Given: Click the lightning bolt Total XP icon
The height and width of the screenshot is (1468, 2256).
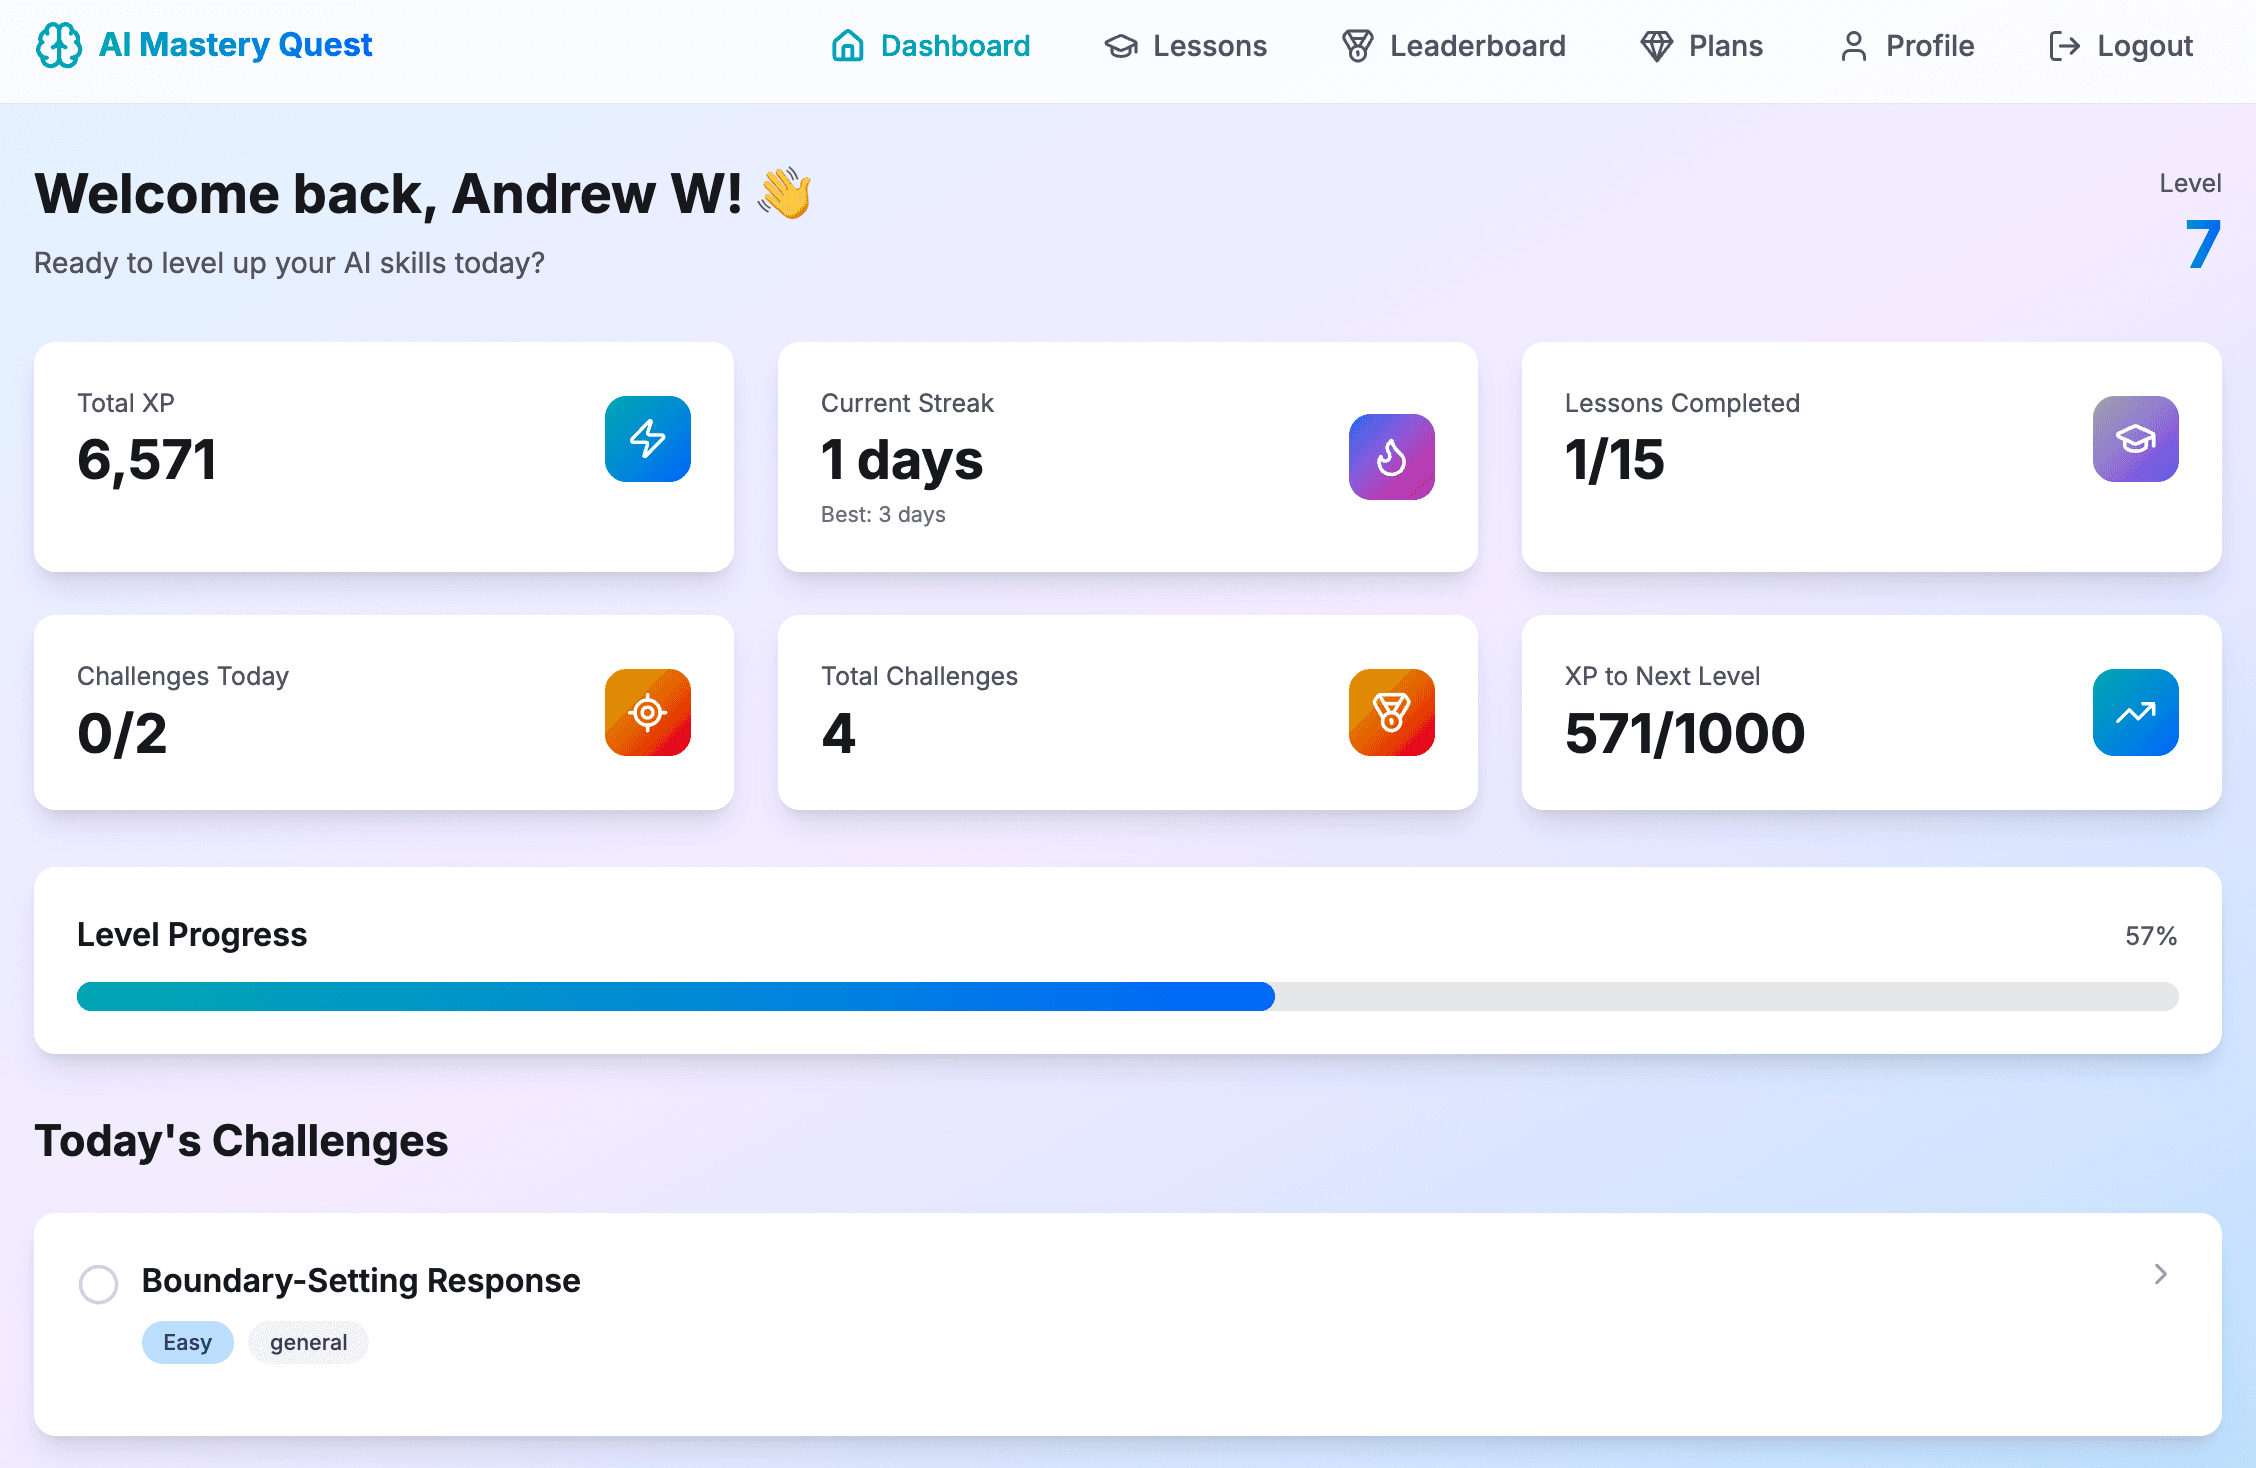Looking at the screenshot, I should coord(647,439).
